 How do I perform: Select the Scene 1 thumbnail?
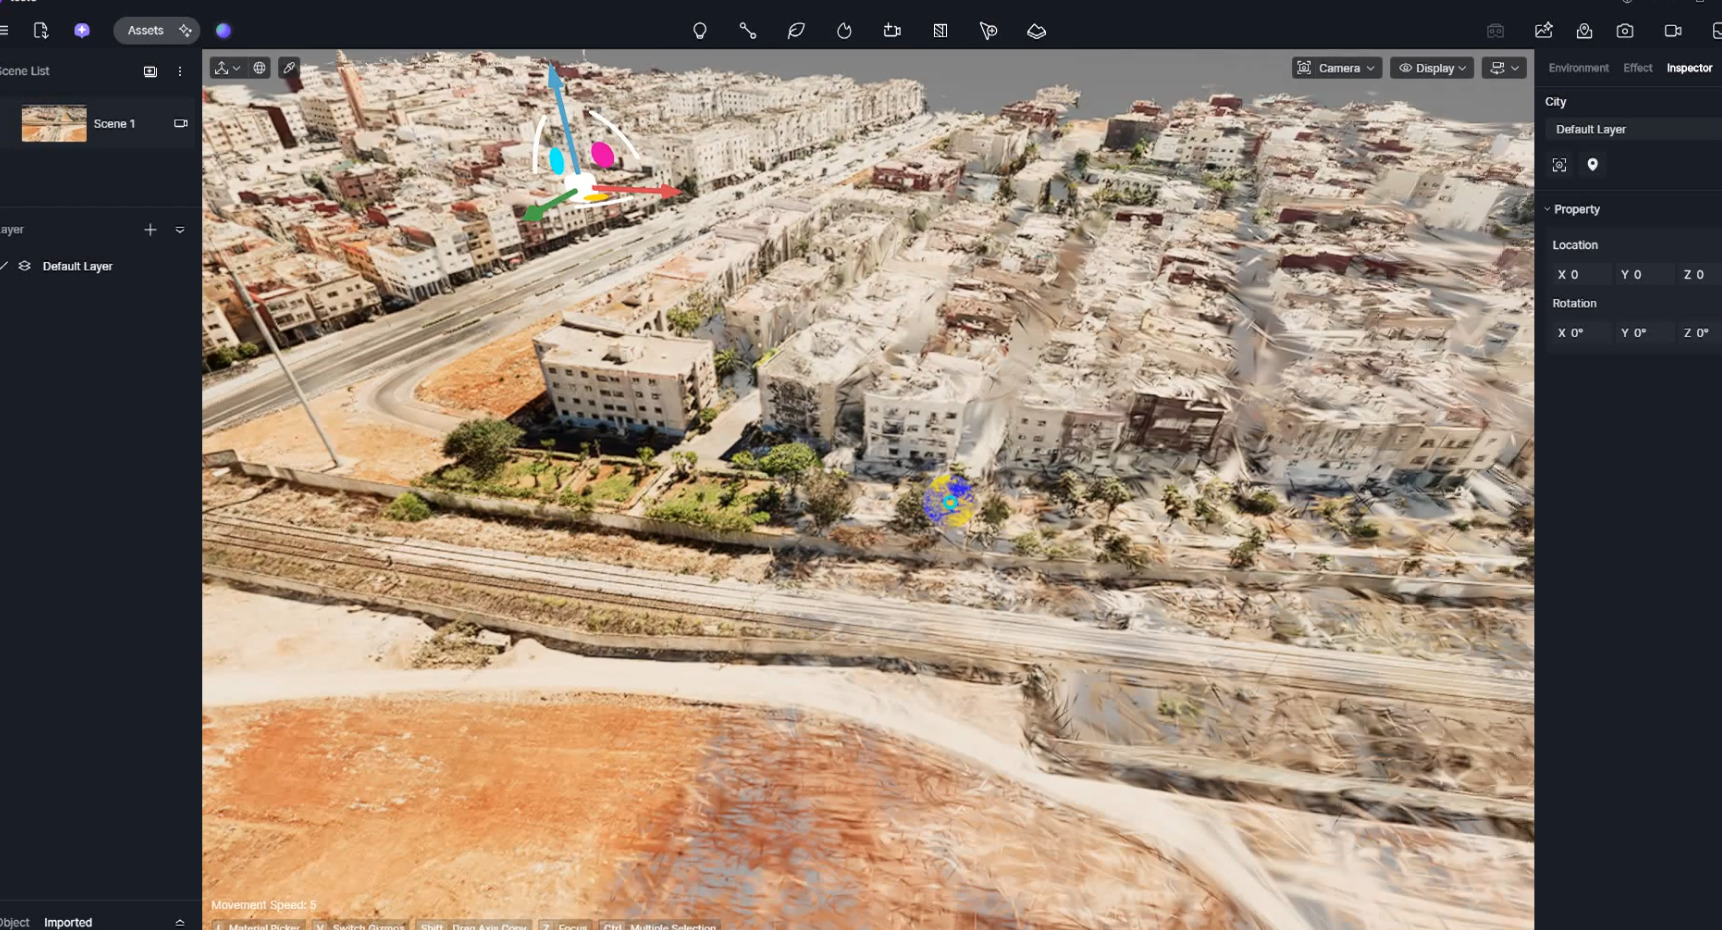pyautogui.click(x=54, y=124)
